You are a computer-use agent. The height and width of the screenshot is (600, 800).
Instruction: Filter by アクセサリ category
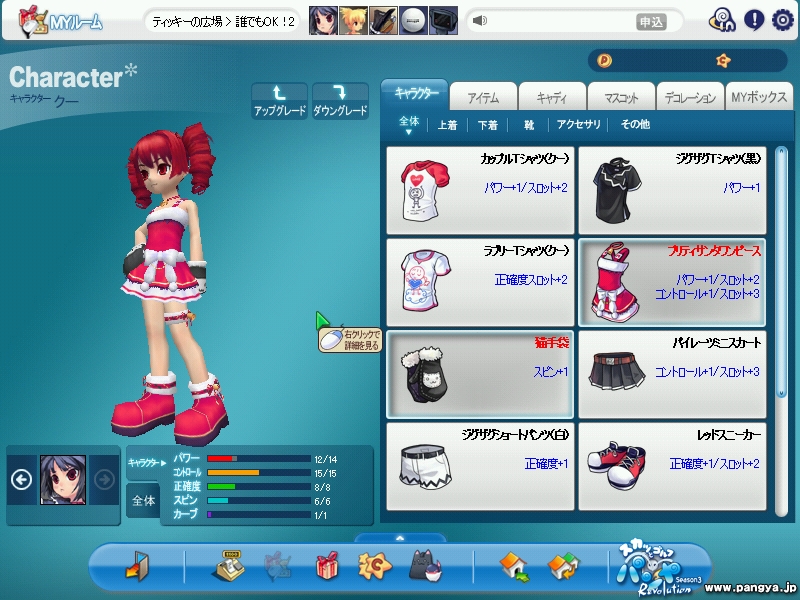(x=578, y=124)
